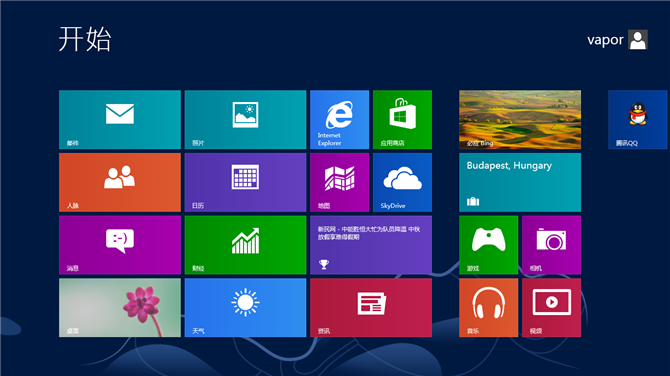Open the Photos tile

pos(245,119)
